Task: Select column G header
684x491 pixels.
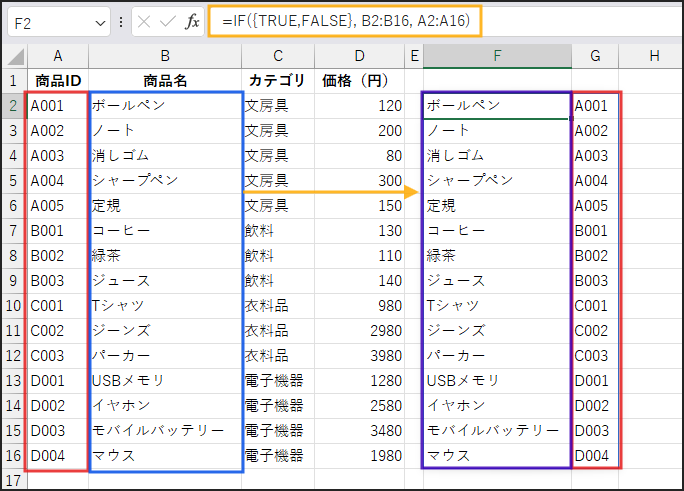Action: point(595,56)
